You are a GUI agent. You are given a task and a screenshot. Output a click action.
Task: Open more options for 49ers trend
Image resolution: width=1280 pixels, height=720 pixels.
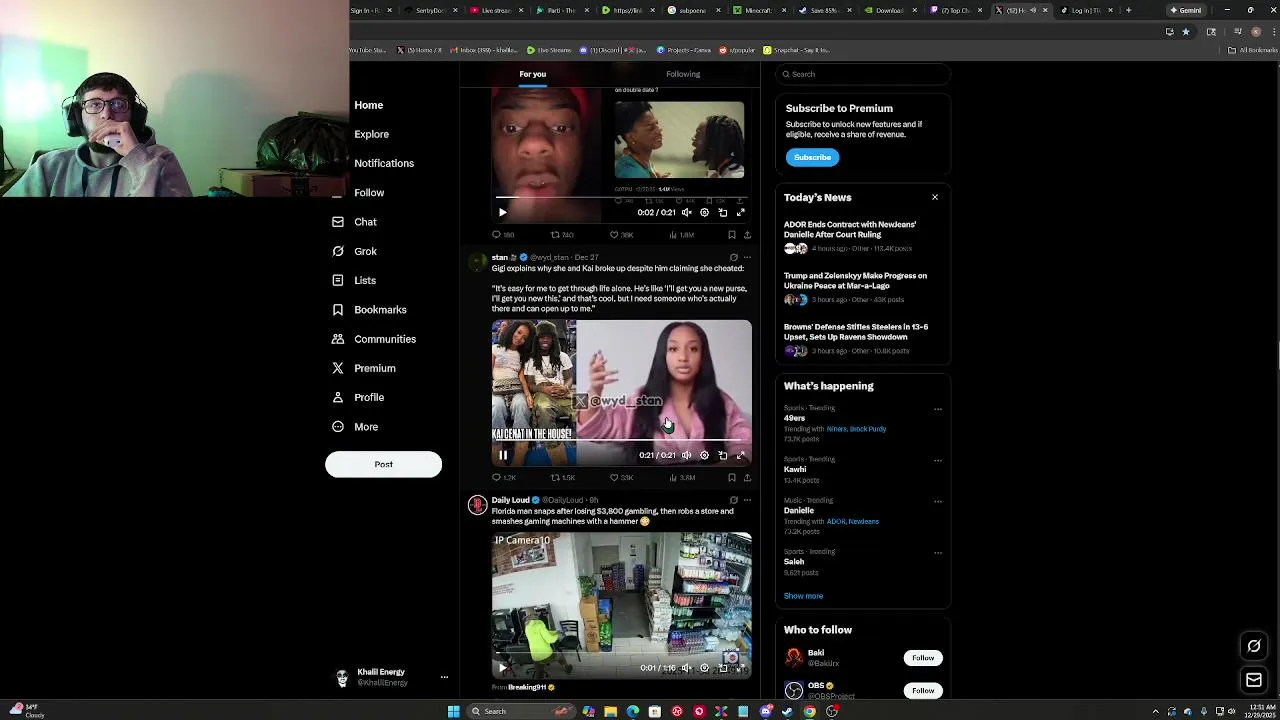[937, 409]
